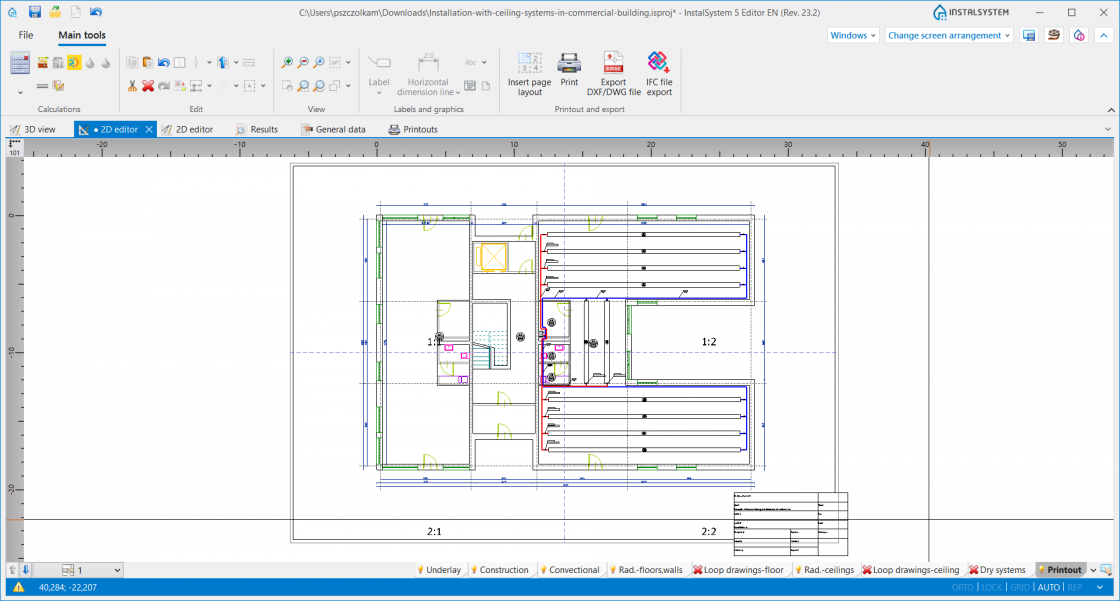
Task: Close the active 2D editor tab
Action: (149, 129)
